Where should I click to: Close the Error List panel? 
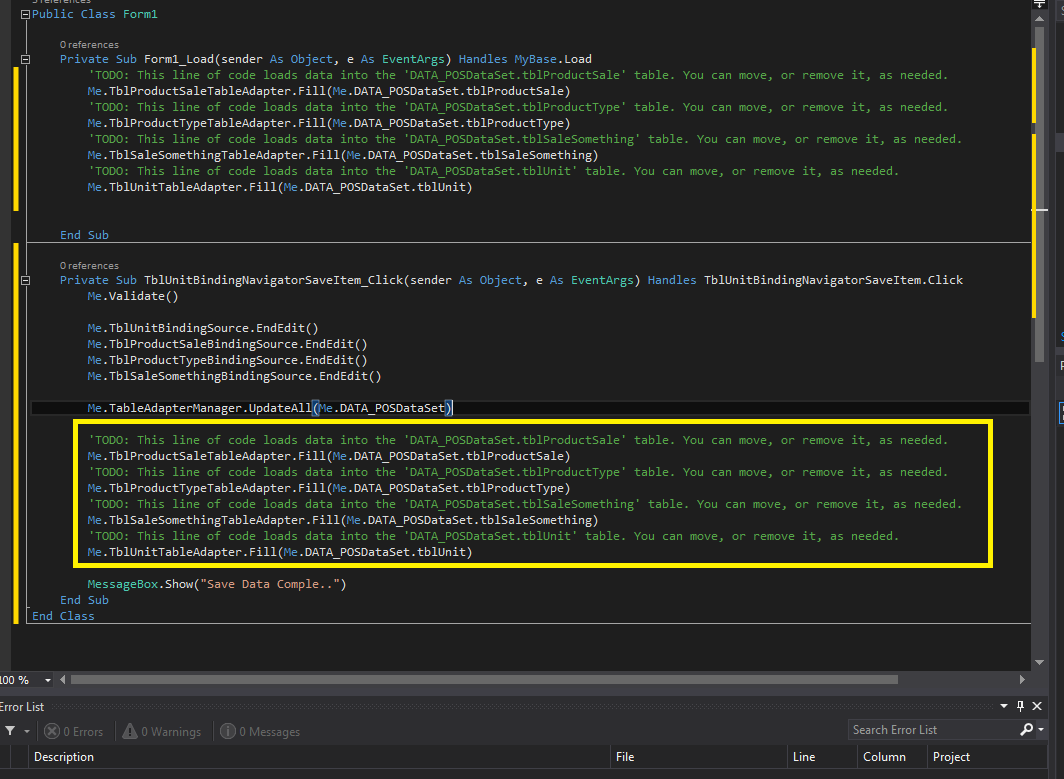point(1036,707)
